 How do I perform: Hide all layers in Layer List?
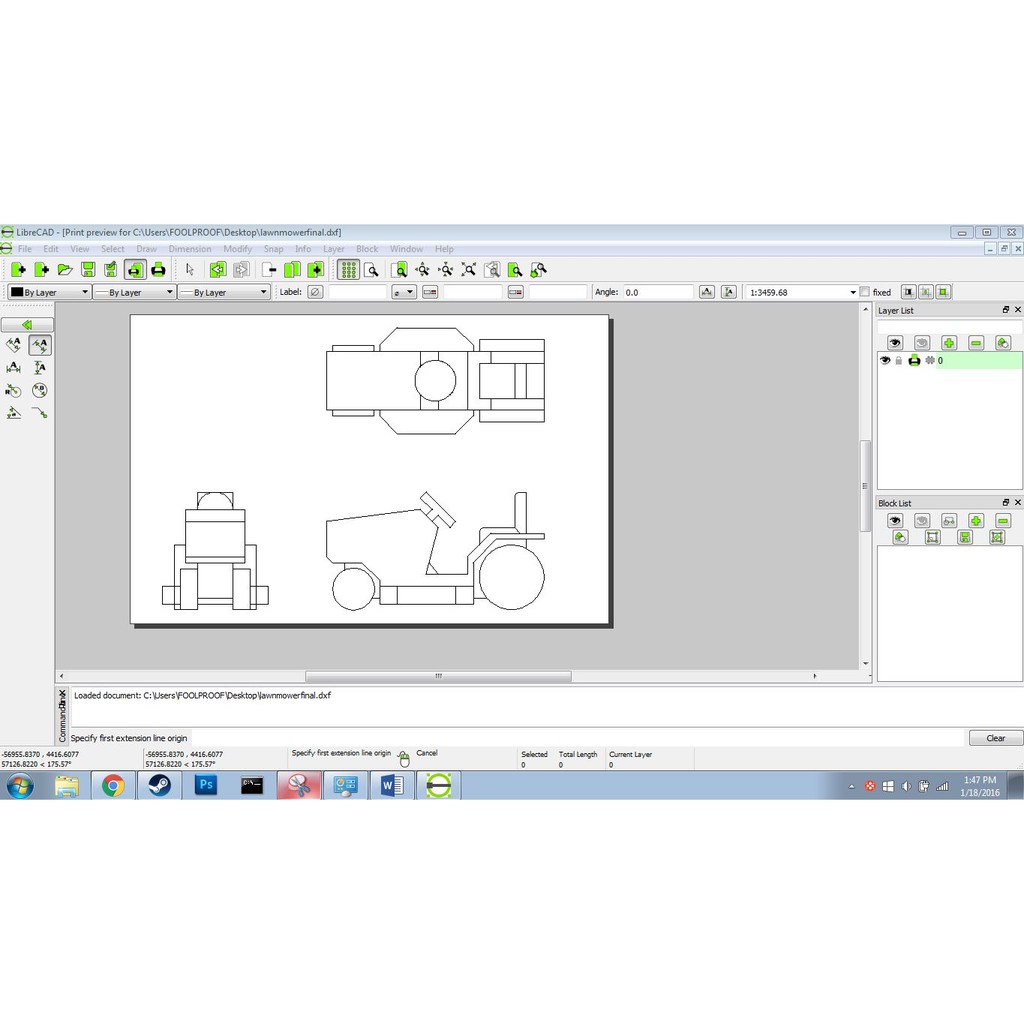[921, 343]
